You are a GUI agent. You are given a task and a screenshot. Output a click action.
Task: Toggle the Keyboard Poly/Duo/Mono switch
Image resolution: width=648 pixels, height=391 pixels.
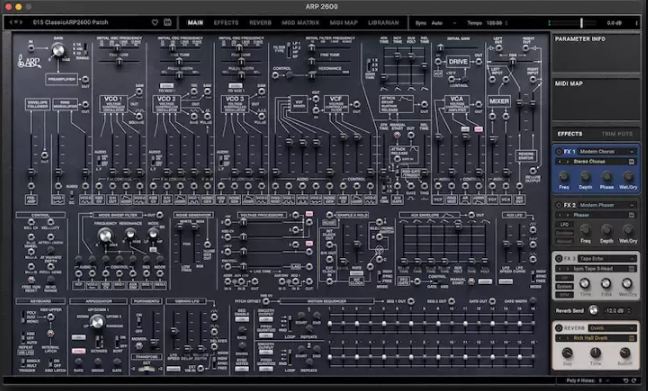(x=23, y=317)
